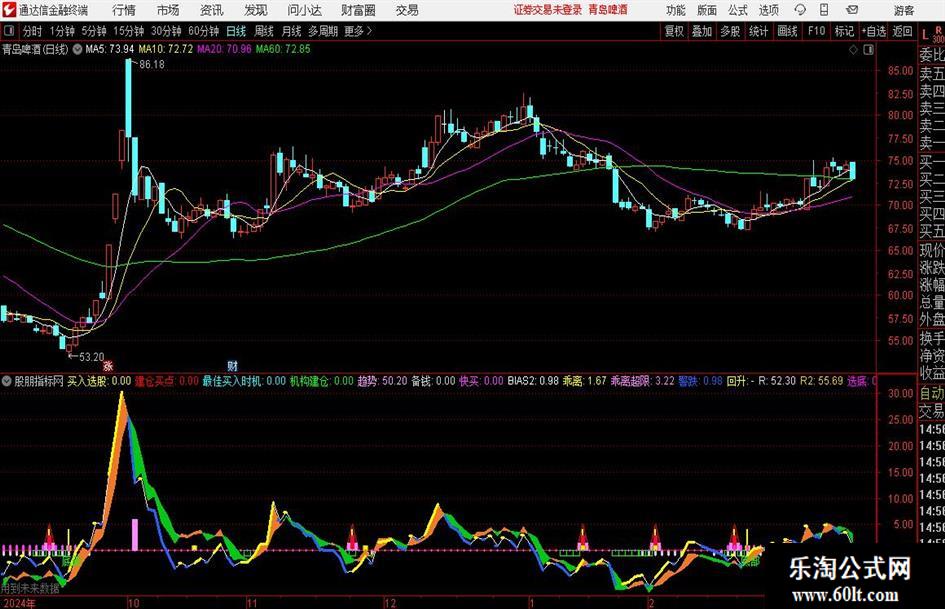Switch to 60分钟 period tab

pyautogui.click(x=204, y=31)
